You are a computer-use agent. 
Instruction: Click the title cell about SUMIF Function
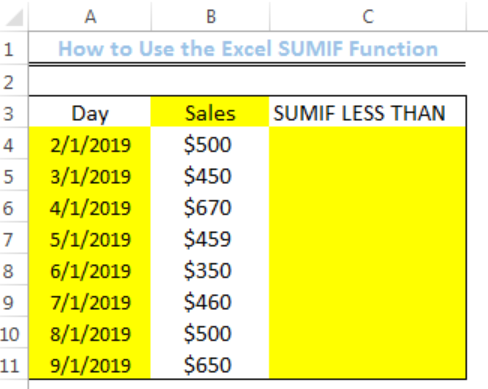click(248, 49)
